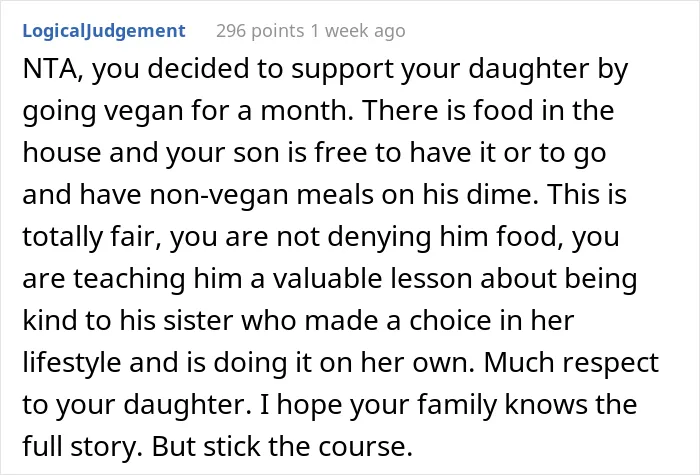Click the 1 week ago timestamp

click(x=358, y=31)
